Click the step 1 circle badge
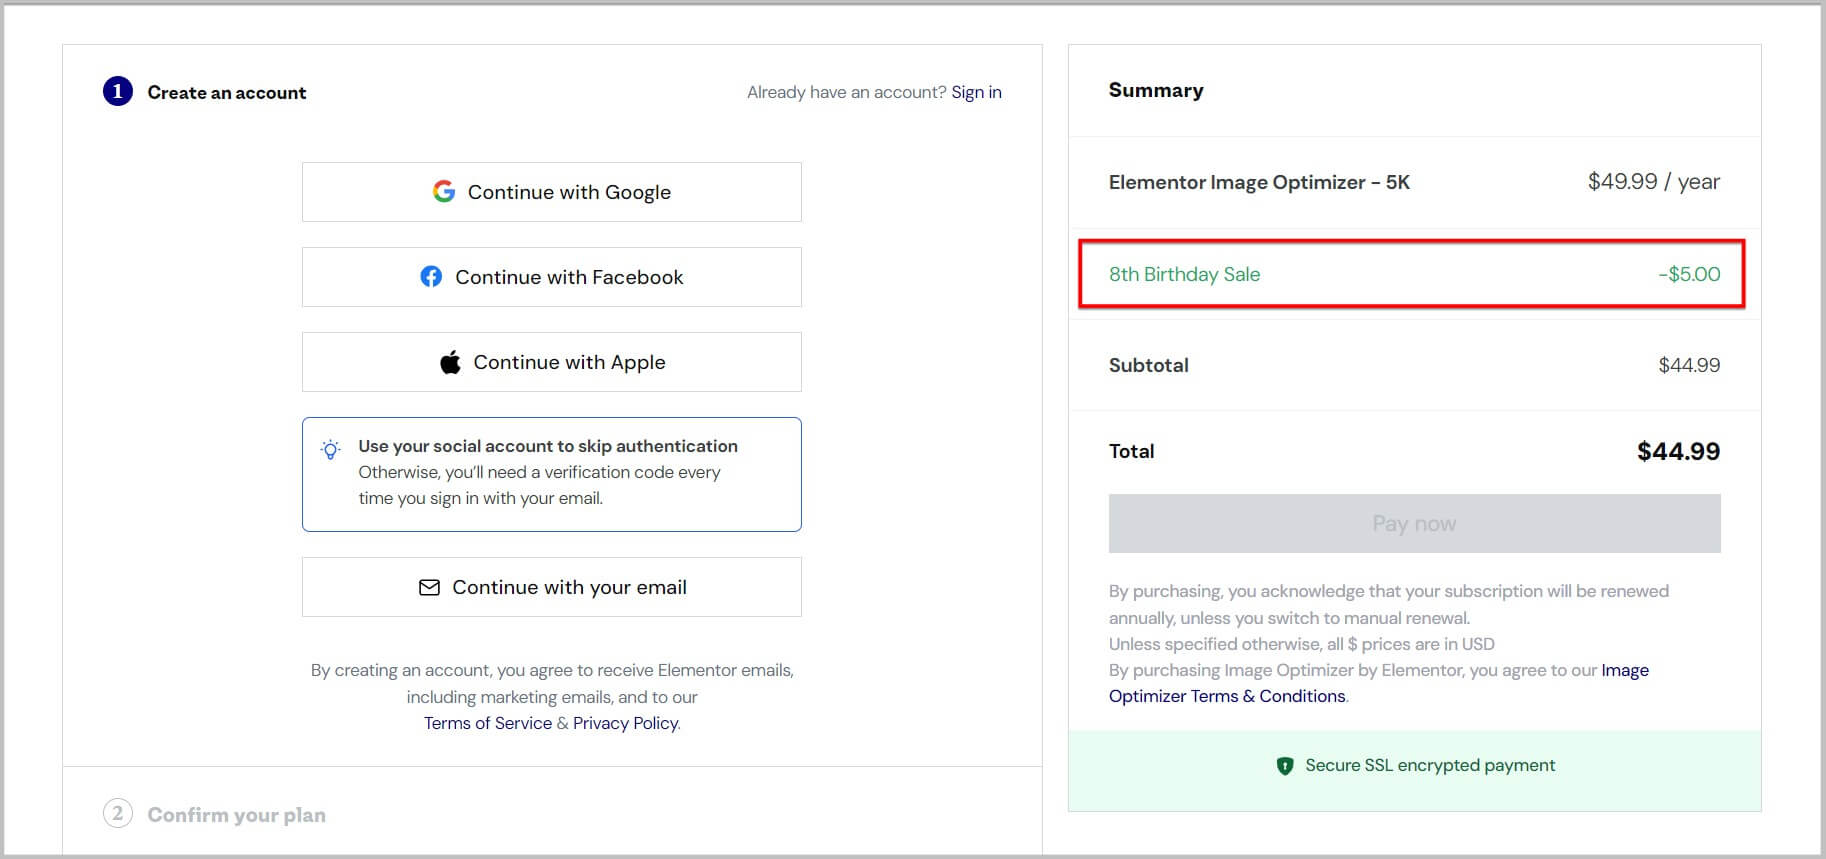This screenshot has height=859, width=1826. 118,92
